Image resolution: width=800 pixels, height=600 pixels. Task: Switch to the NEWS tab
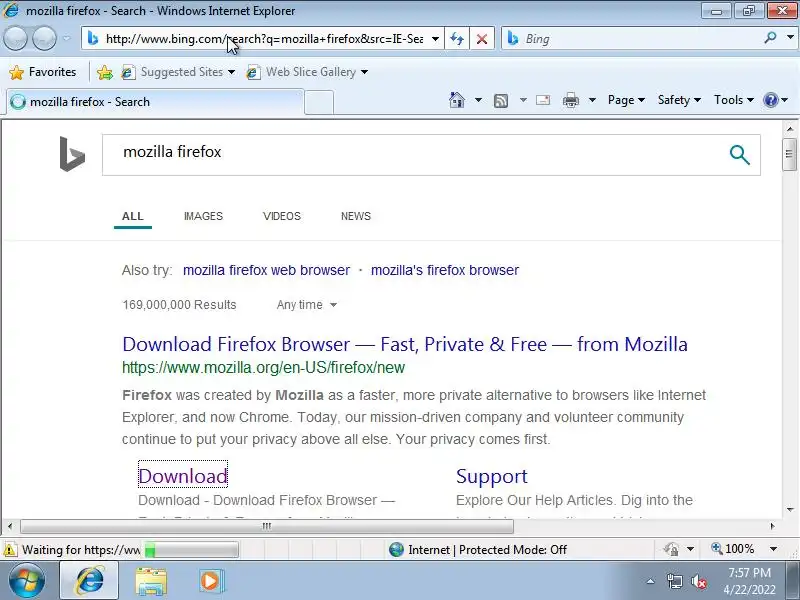click(x=356, y=216)
